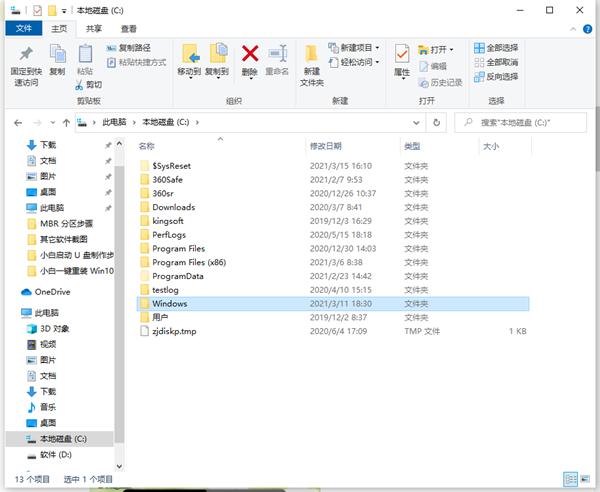Sort by the 修改日期 column header
This screenshot has height=492, width=600.
[x=326, y=146]
